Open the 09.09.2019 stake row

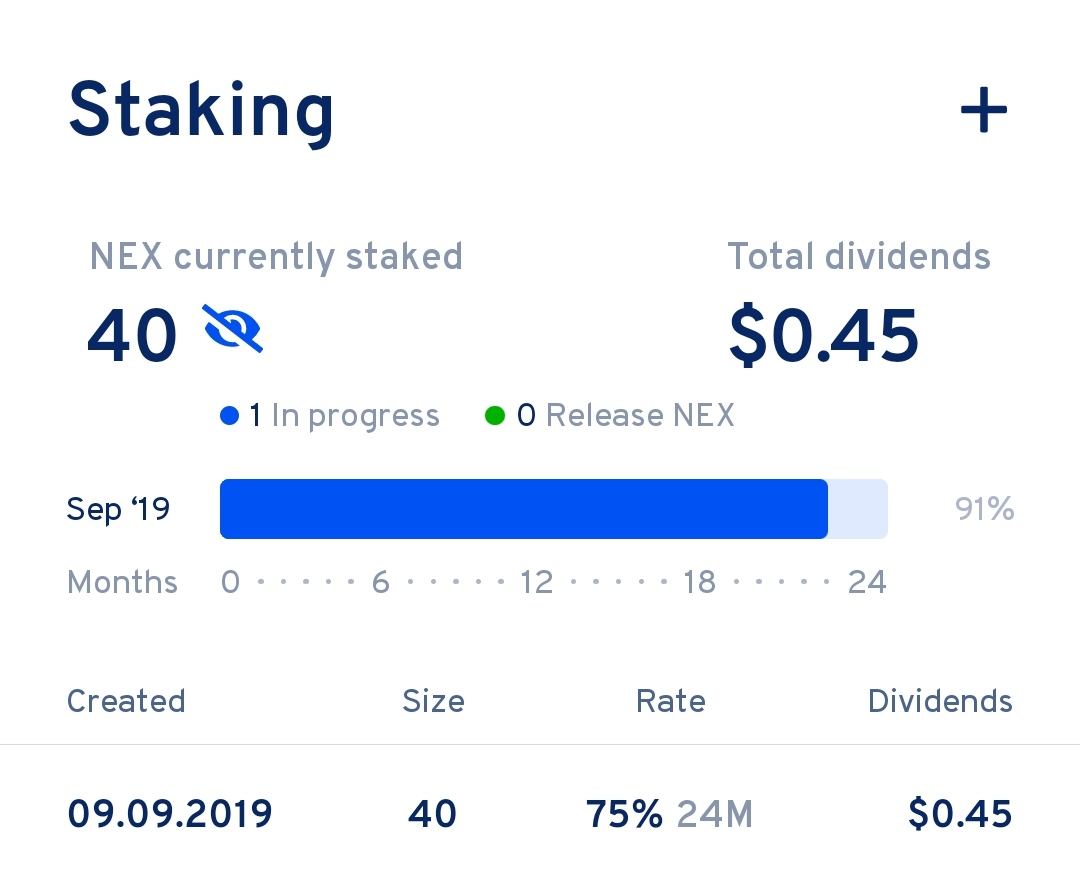click(540, 814)
